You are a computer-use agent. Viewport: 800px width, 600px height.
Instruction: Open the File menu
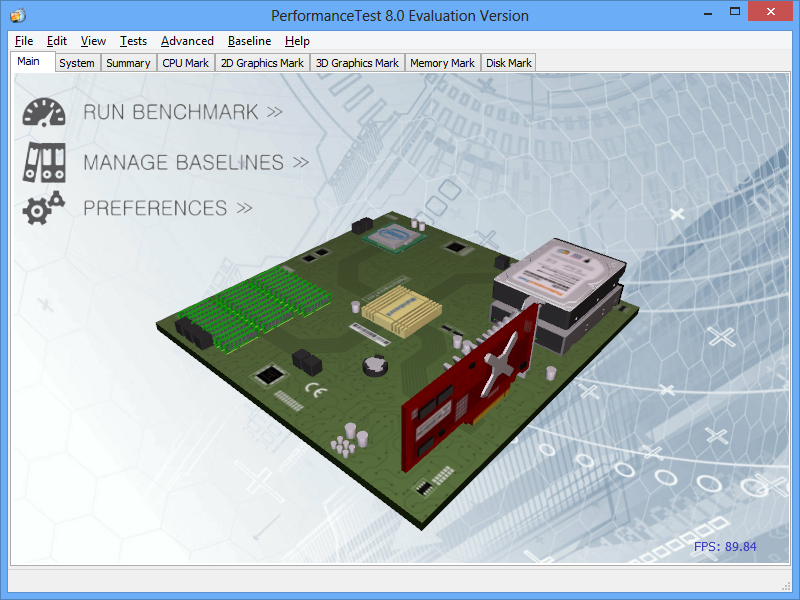(x=24, y=41)
